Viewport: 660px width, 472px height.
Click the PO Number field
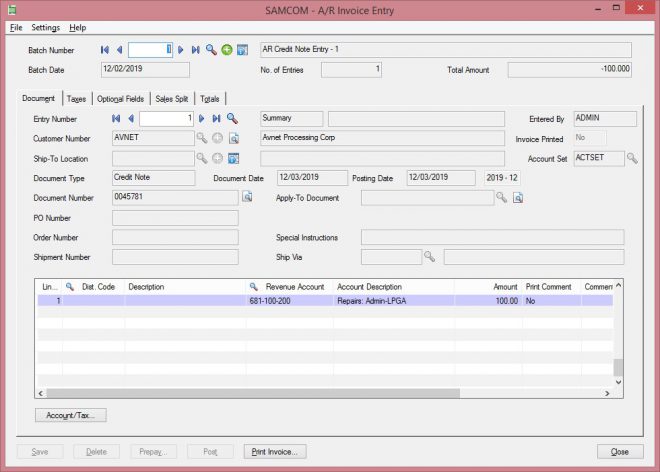175,218
